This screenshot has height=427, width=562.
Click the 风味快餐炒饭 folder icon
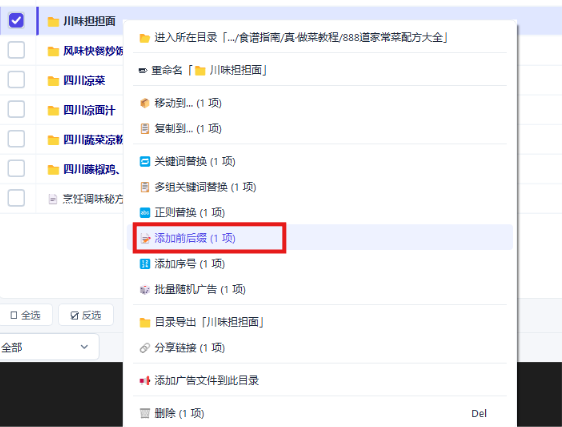53,51
